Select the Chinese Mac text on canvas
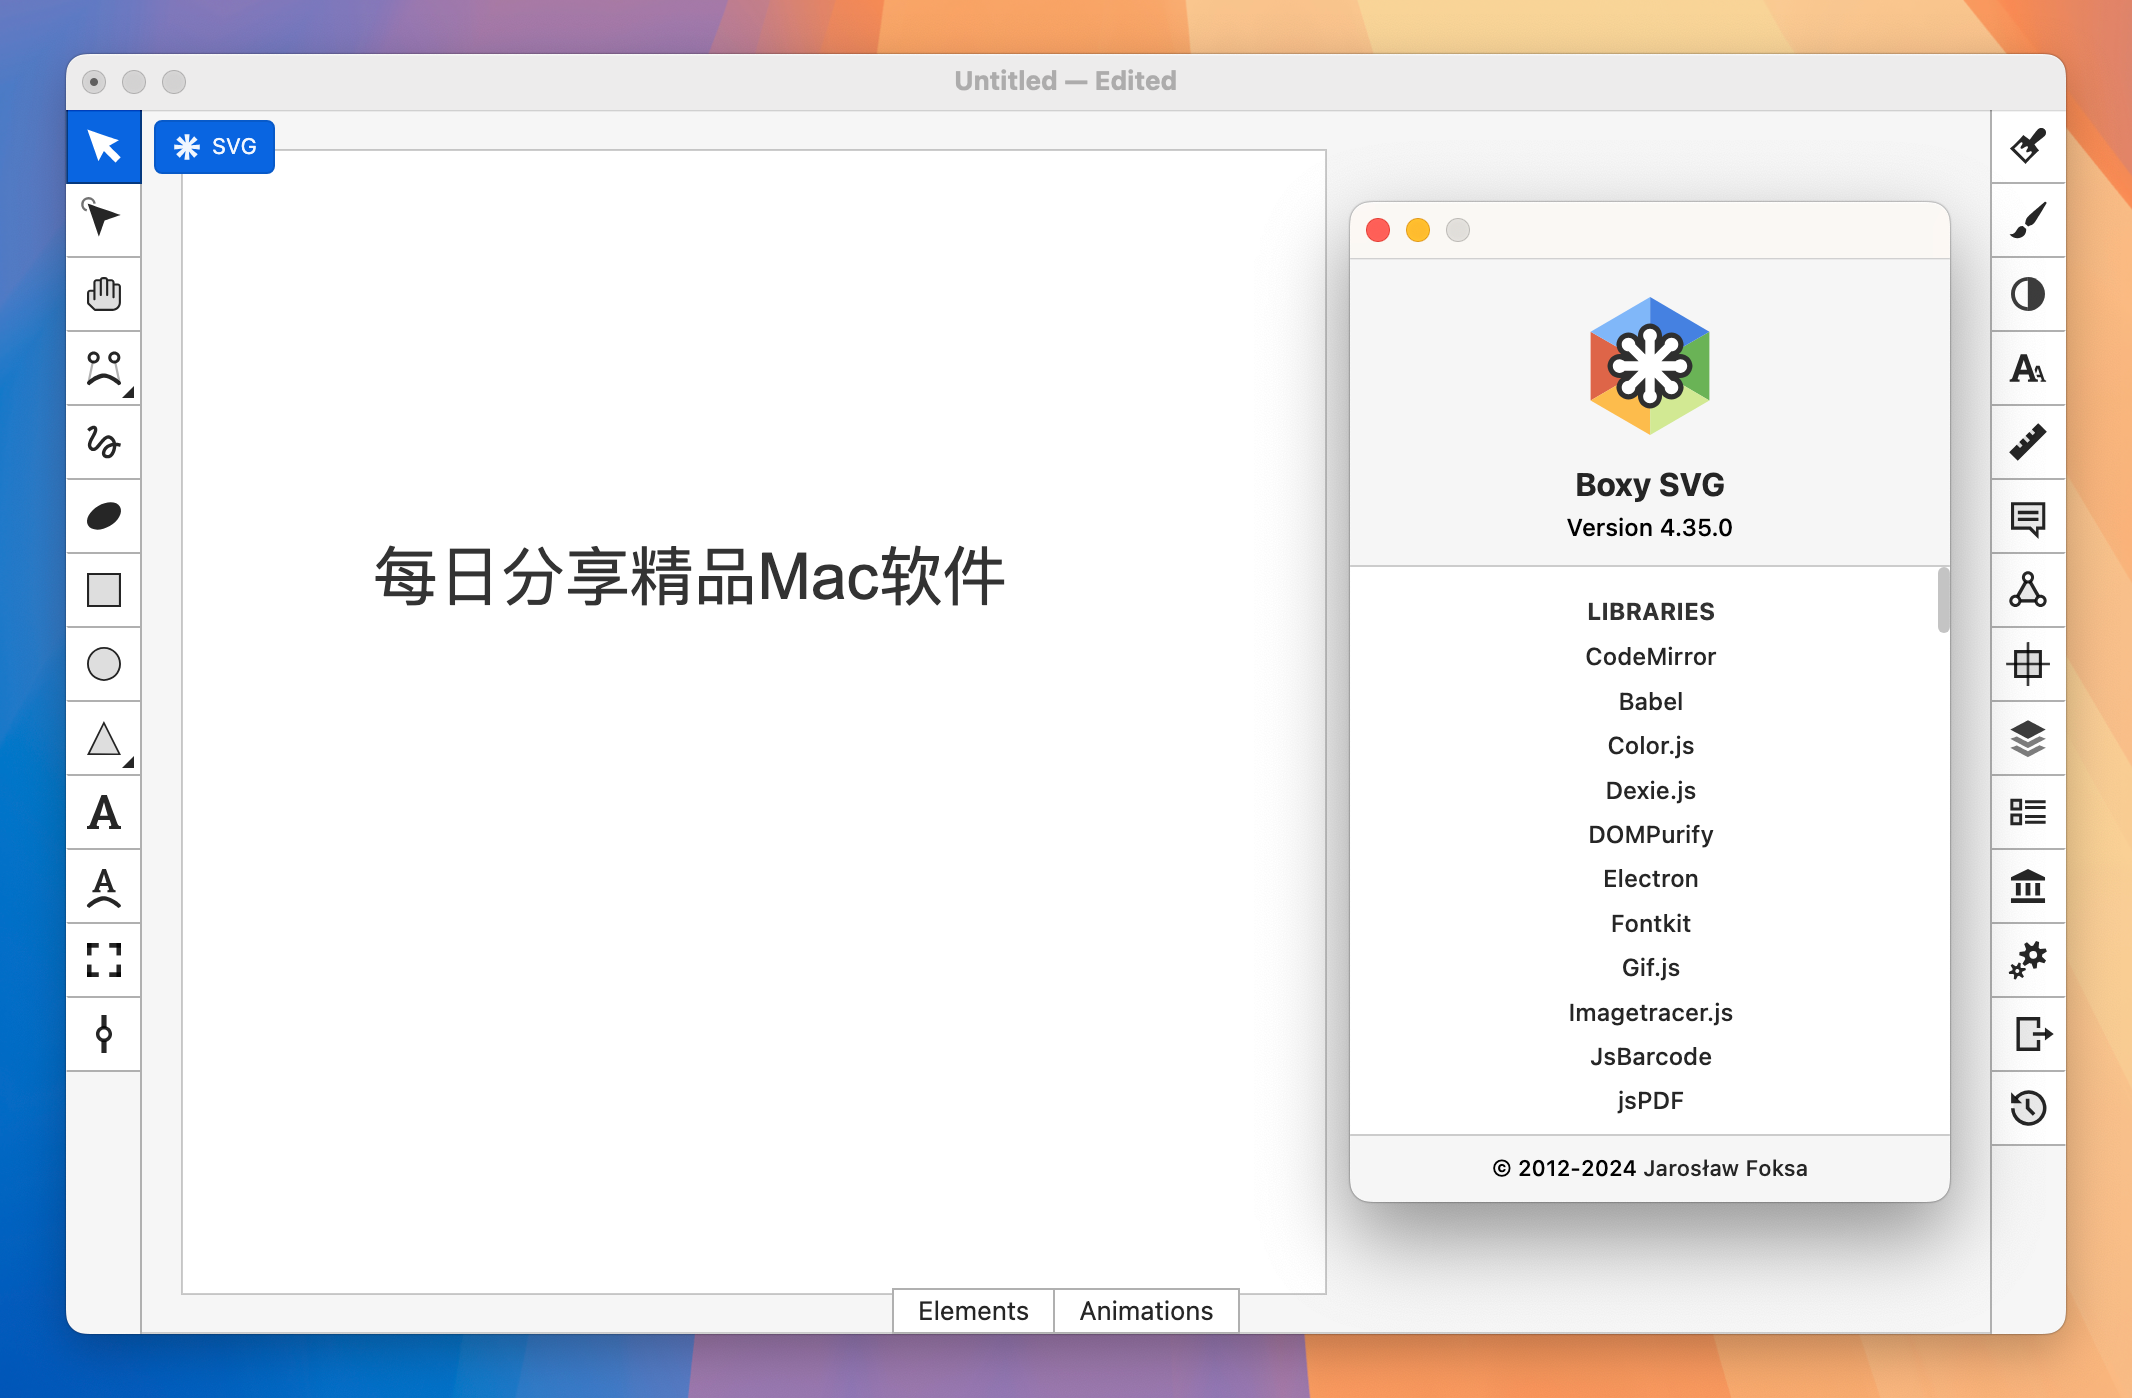This screenshot has width=2132, height=1398. (689, 576)
